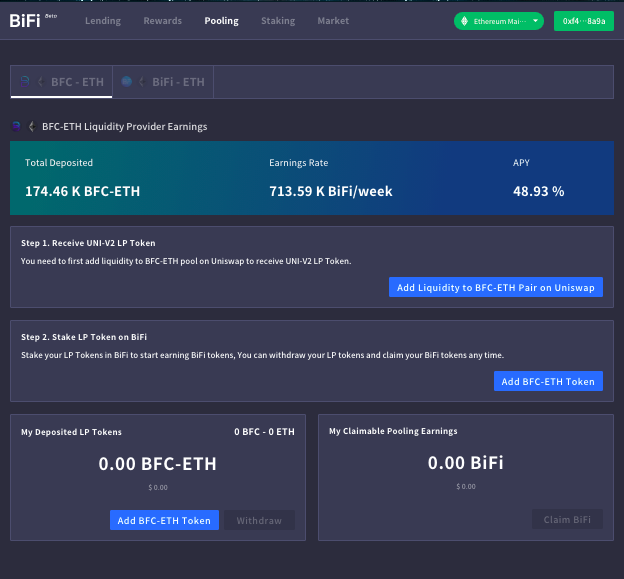The image size is (624, 579).
Task: Click the My Claimable Pooling Earnings label
Action: click(x=393, y=431)
